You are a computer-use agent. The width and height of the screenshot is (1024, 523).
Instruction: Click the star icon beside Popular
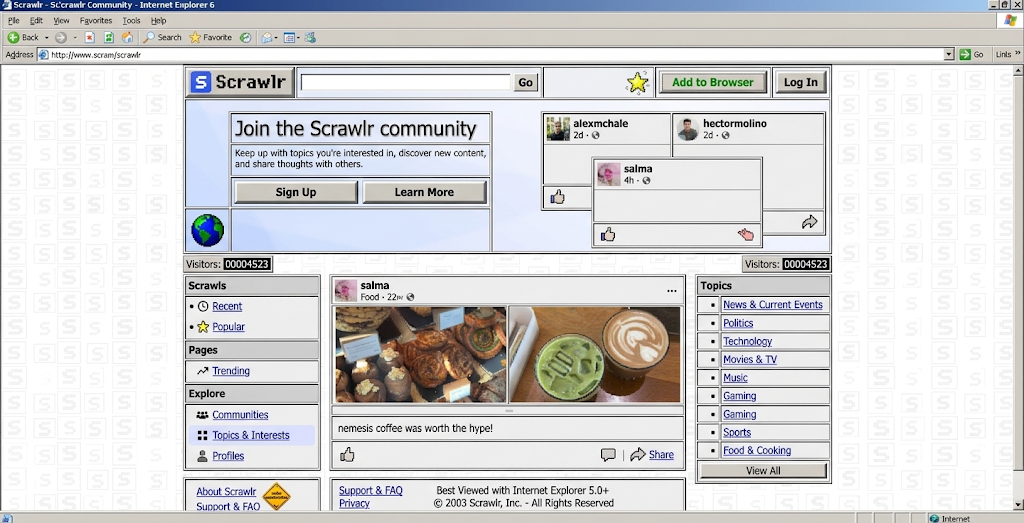tap(203, 326)
